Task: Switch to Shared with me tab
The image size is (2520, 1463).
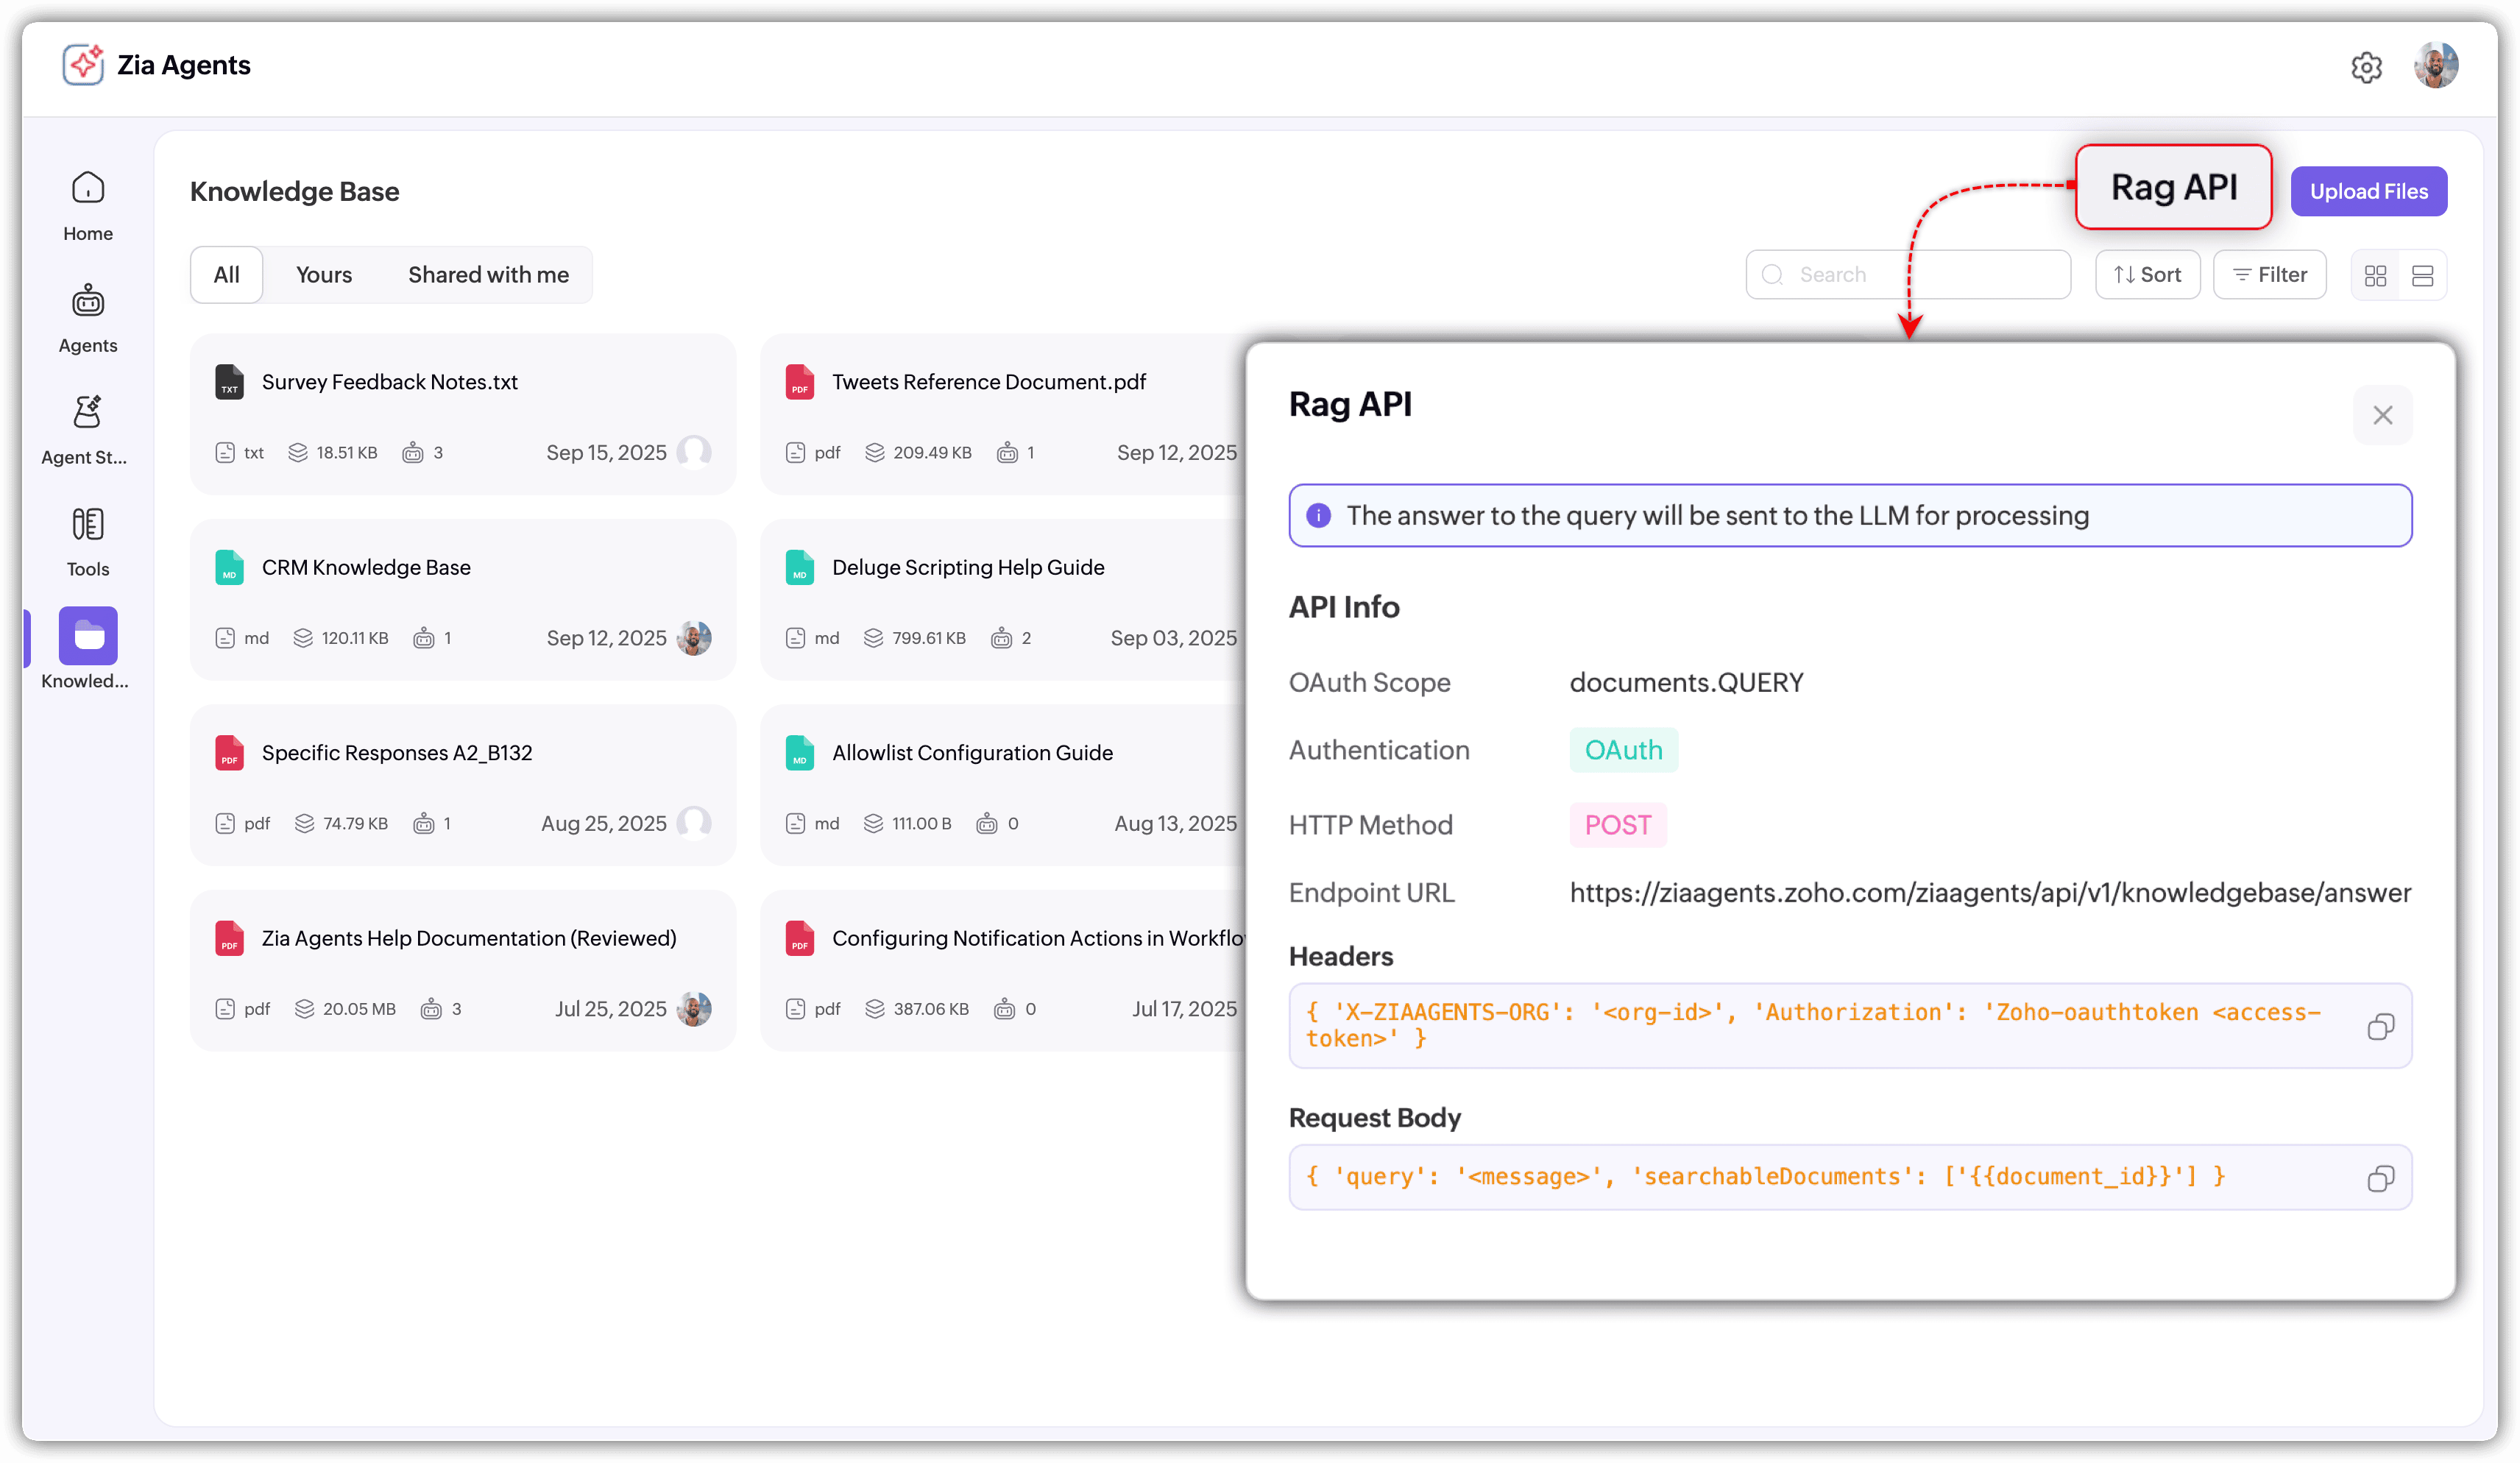Action: (488, 275)
